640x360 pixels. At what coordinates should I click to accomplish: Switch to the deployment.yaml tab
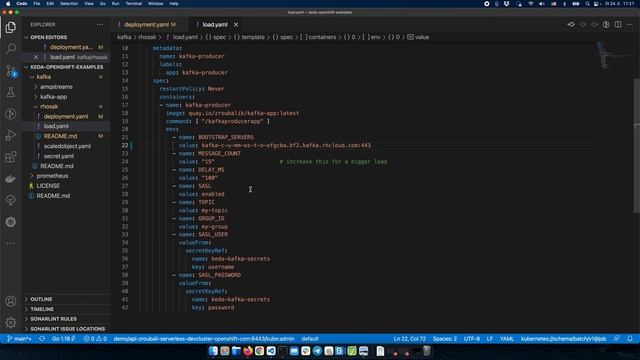point(150,24)
